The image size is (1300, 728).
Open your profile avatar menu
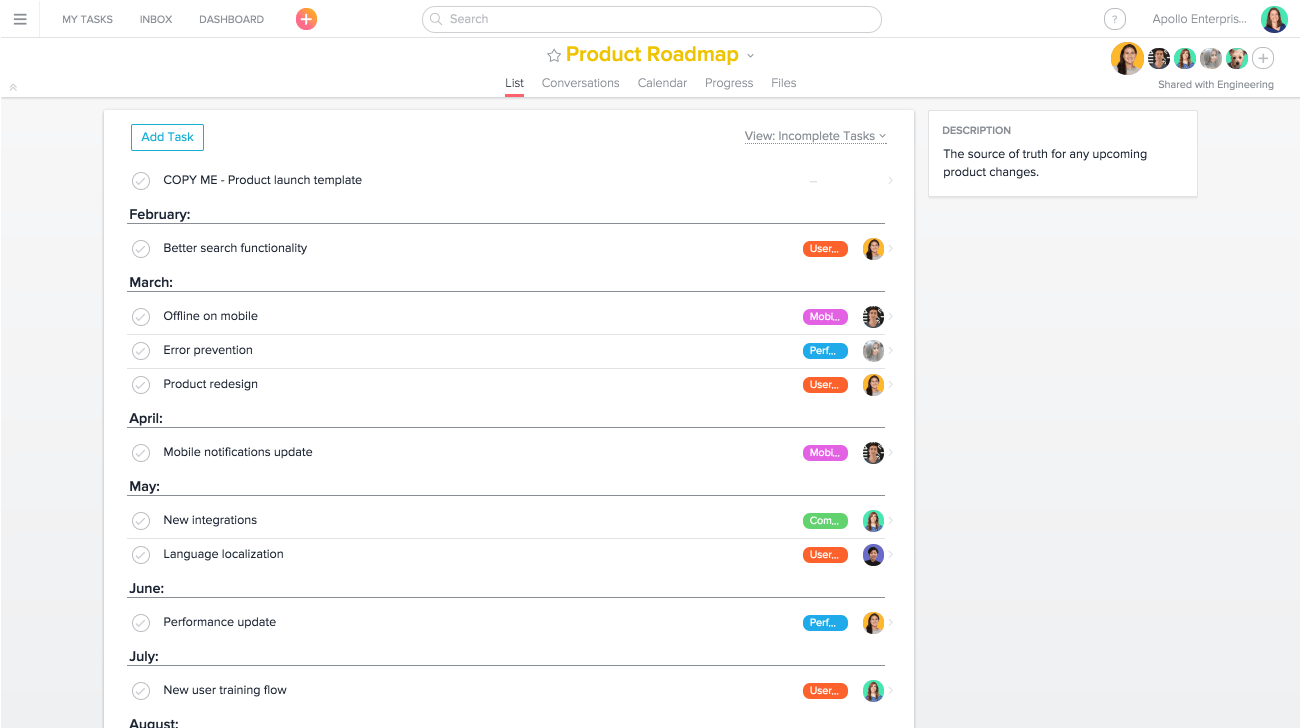pyautogui.click(x=1273, y=18)
